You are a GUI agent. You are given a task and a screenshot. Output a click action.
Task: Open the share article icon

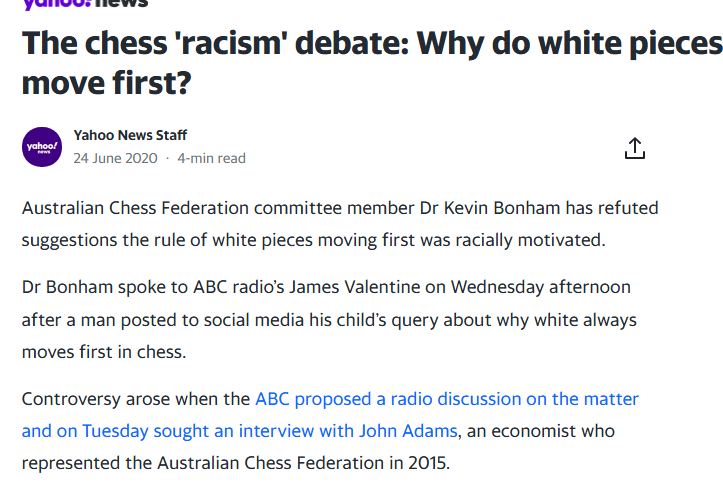(634, 148)
